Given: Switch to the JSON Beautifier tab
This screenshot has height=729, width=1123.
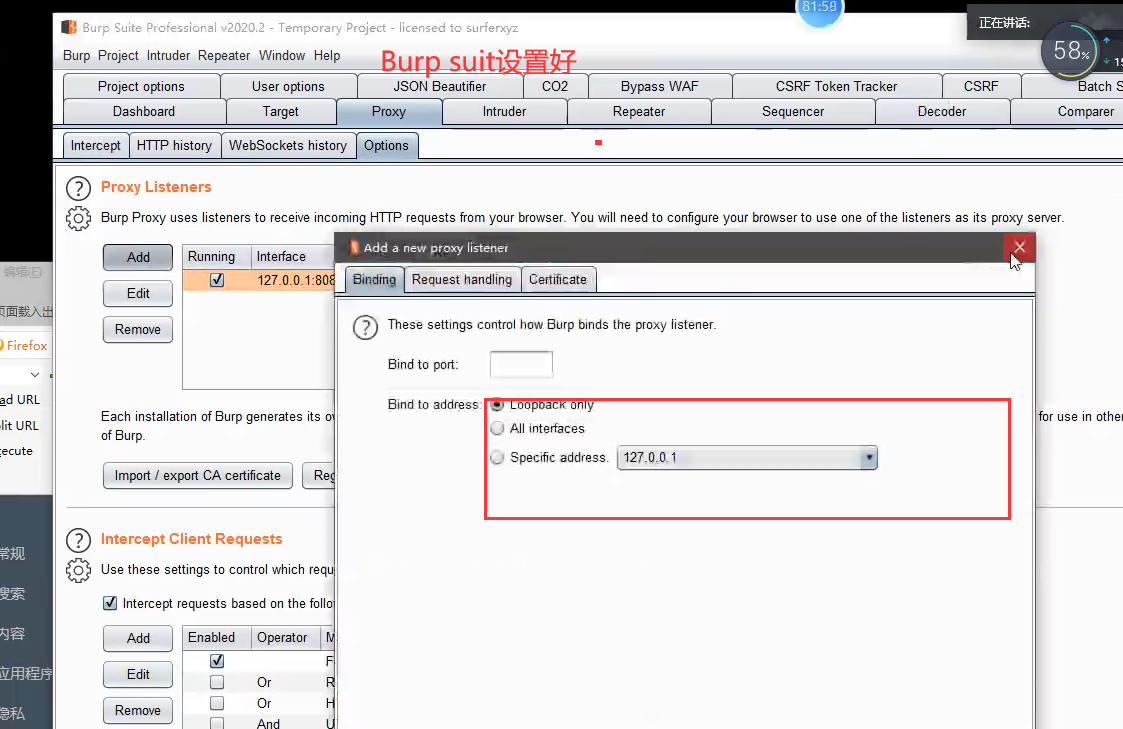Looking at the screenshot, I should tap(440, 86).
